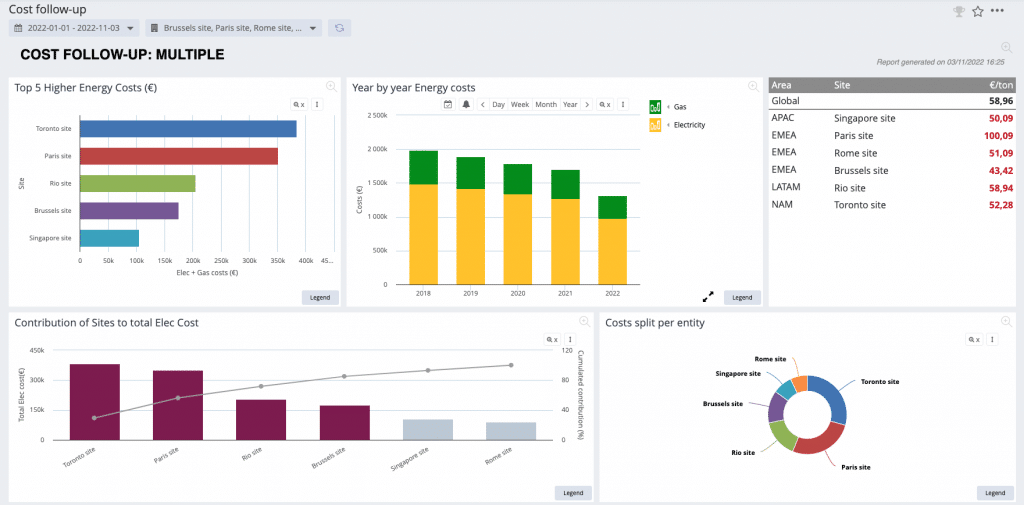Click the yellow Electricity series chart icon

[655, 125]
